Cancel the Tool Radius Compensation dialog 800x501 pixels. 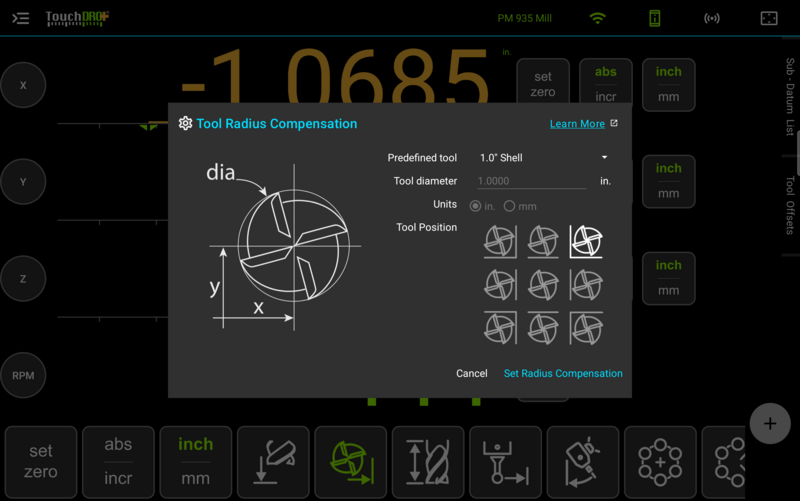coord(471,373)
